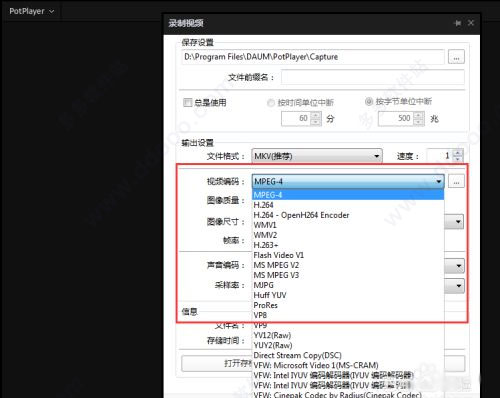Click the file prefix name input field
This screenshot has width=500, height=398.
372,77
